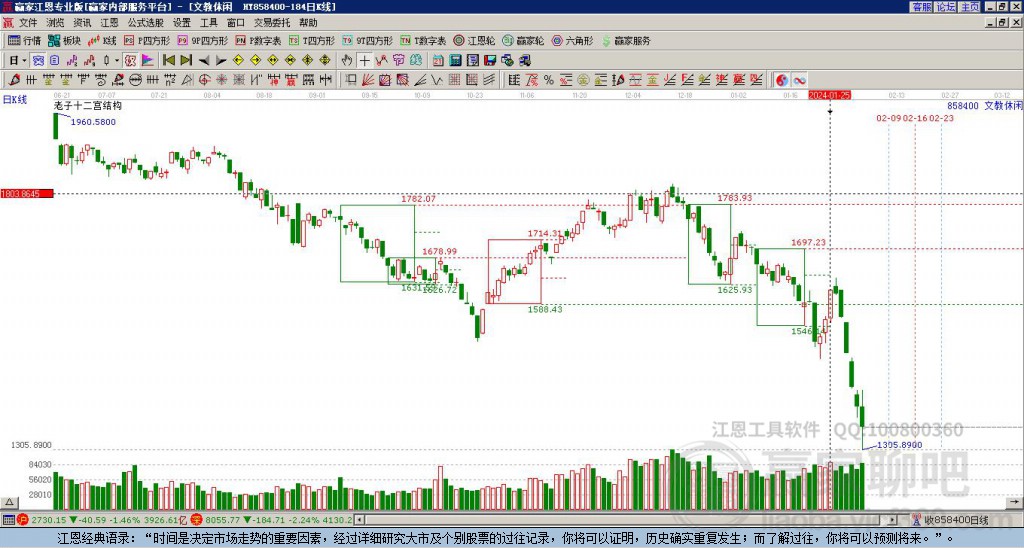Click the bottom horizontal scrollbar track
Viewport: 1024px width, 548px height.
coord(624,520)
